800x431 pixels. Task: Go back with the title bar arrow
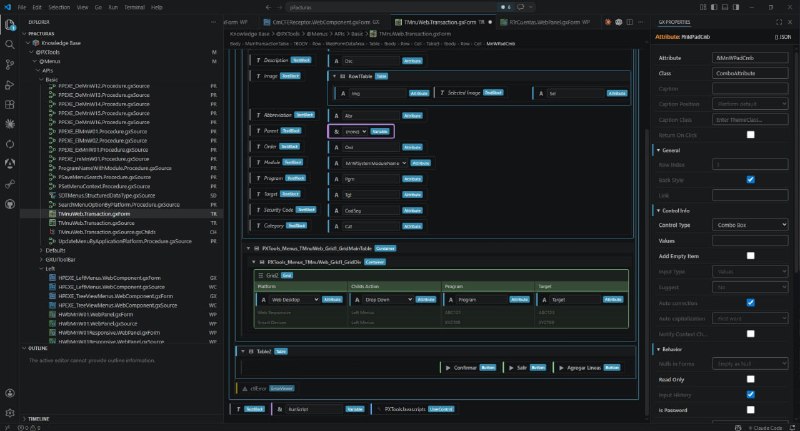[268, 7]
